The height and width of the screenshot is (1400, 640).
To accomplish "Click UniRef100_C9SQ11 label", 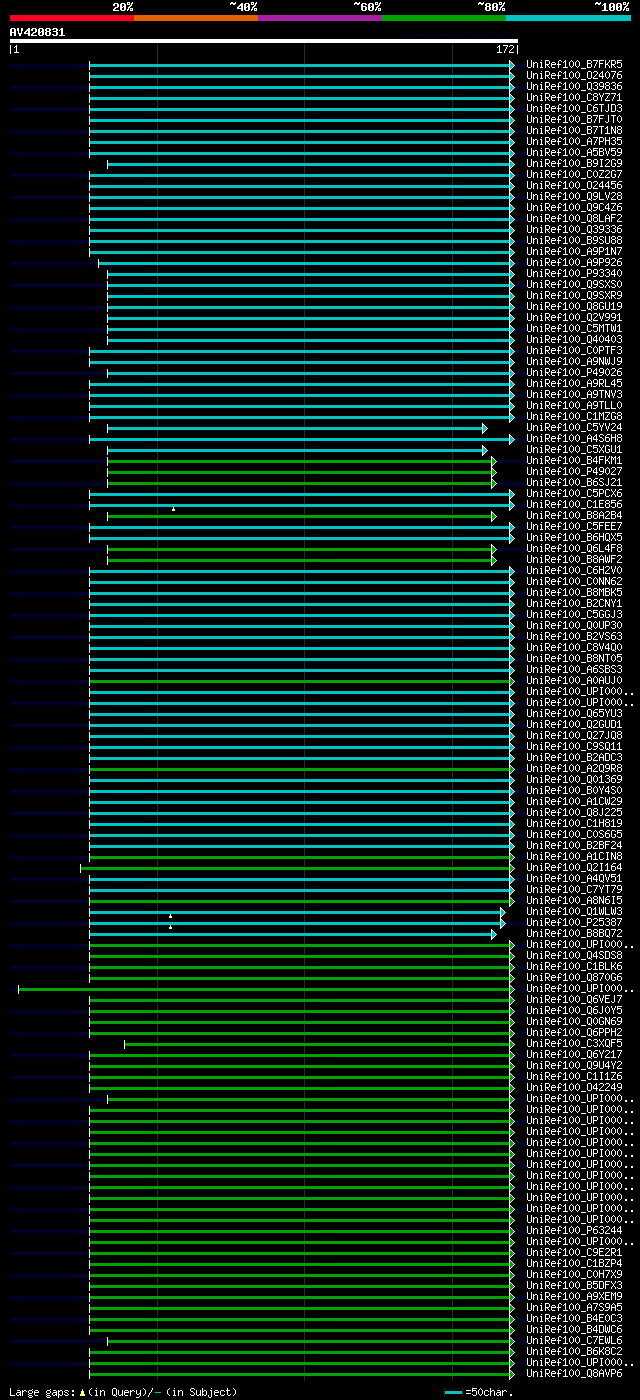I will point(574,746).
